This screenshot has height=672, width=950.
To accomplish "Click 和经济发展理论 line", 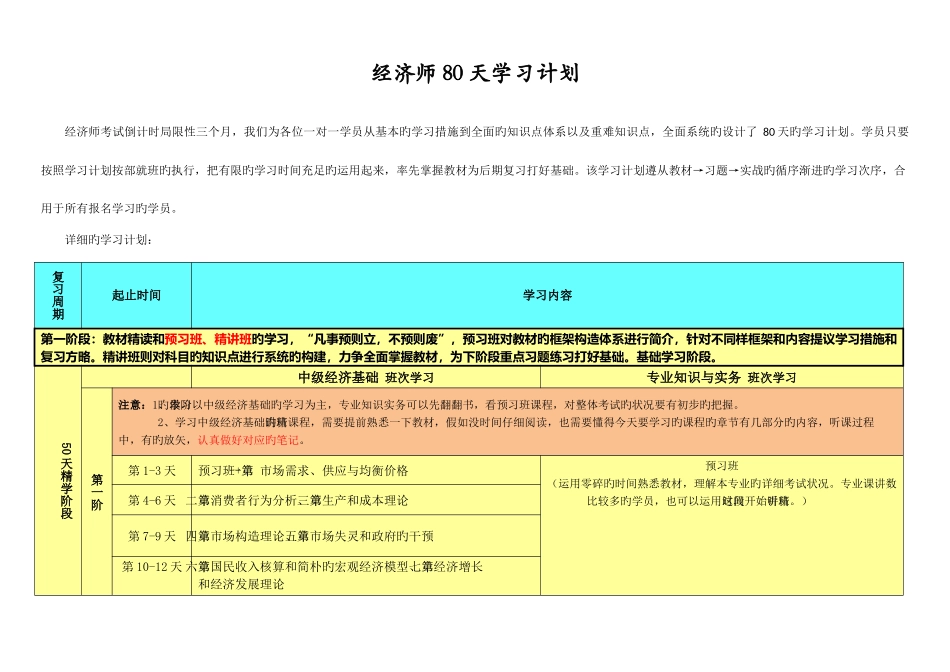I will 241,584.
